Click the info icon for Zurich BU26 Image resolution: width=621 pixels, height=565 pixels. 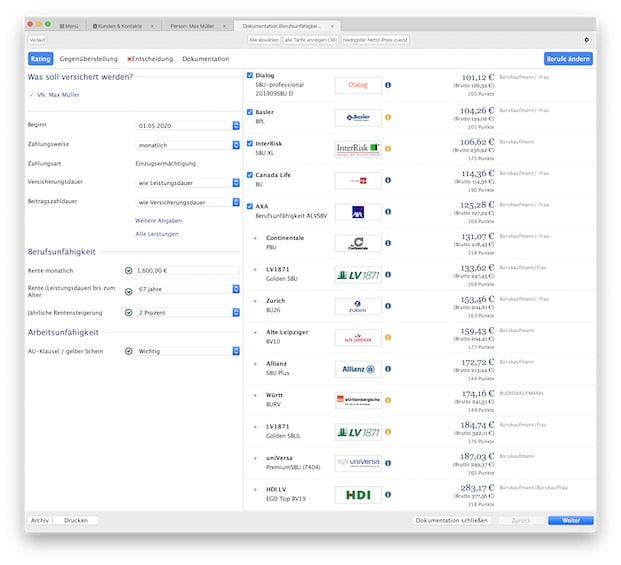point(388,306)
